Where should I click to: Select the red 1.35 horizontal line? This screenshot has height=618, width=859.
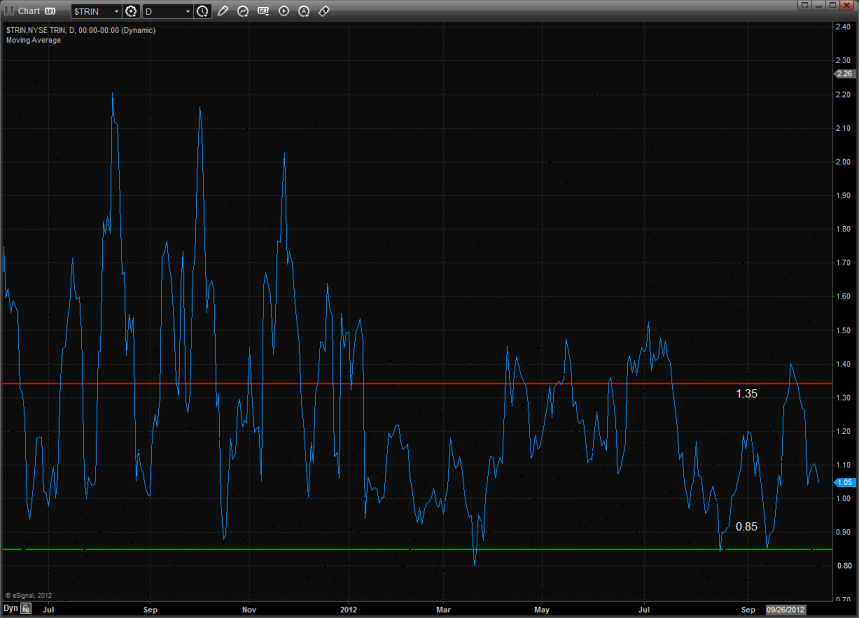click(x=500, y=383)
